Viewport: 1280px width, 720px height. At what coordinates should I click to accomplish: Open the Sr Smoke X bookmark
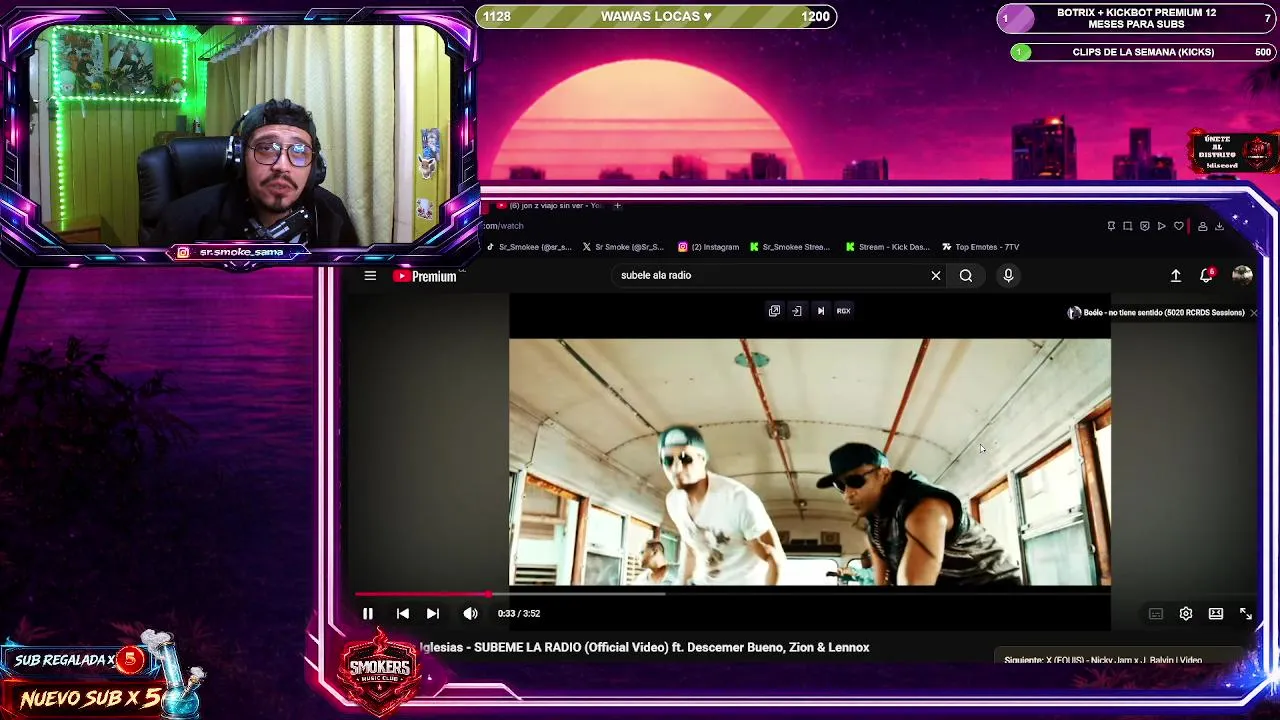[x=624, y=247]
